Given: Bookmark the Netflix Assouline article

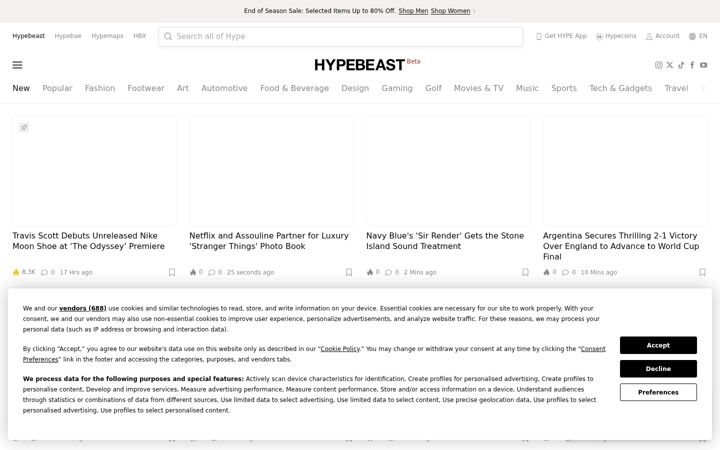Looking at the screenshot, I should point(349,272).
